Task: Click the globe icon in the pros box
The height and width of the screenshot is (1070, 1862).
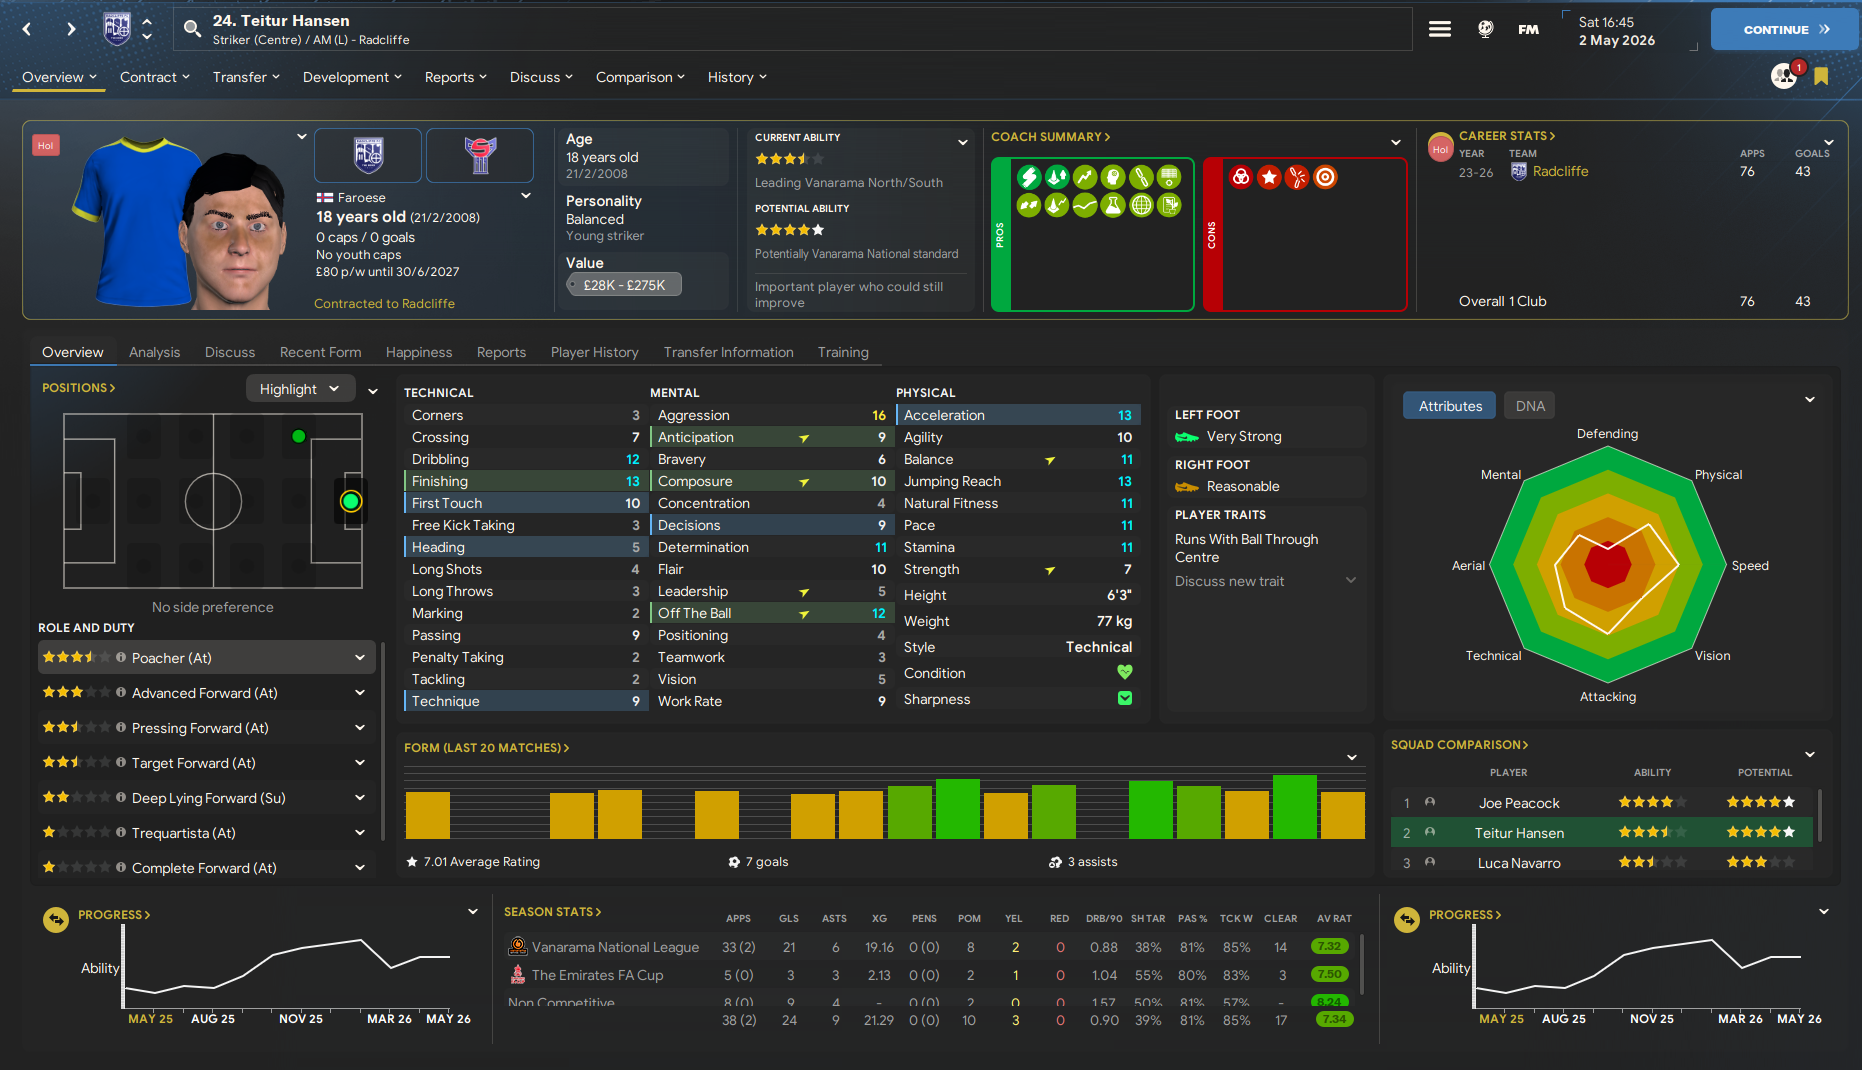Action: [1141, 205]
